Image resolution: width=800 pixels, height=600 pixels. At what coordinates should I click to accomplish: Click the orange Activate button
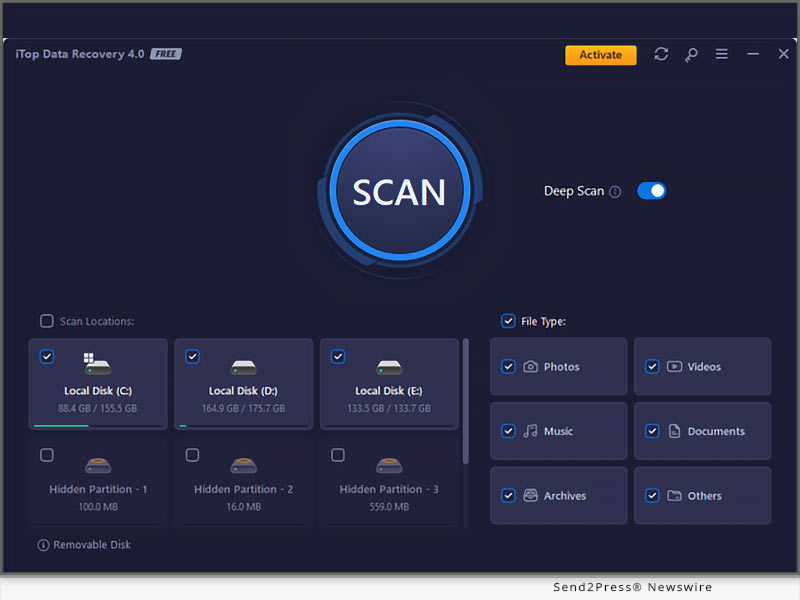coord(600,55)
